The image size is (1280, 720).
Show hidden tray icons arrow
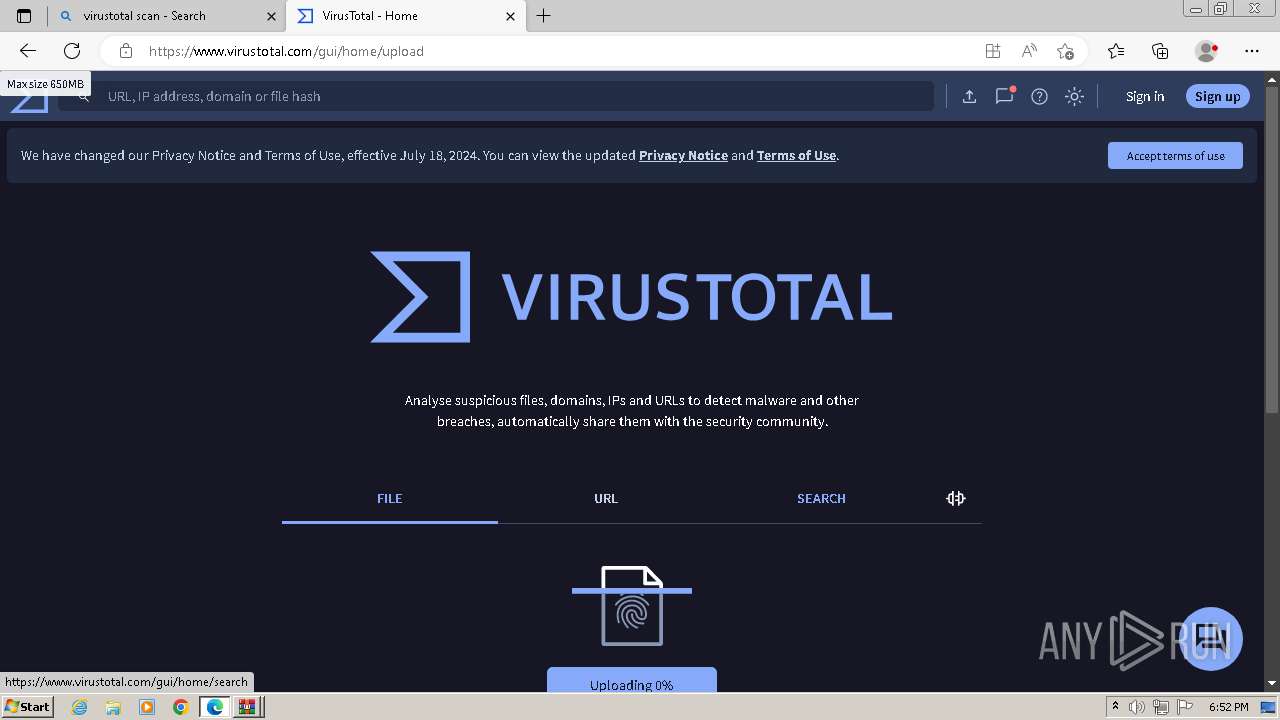[1115, 707]
